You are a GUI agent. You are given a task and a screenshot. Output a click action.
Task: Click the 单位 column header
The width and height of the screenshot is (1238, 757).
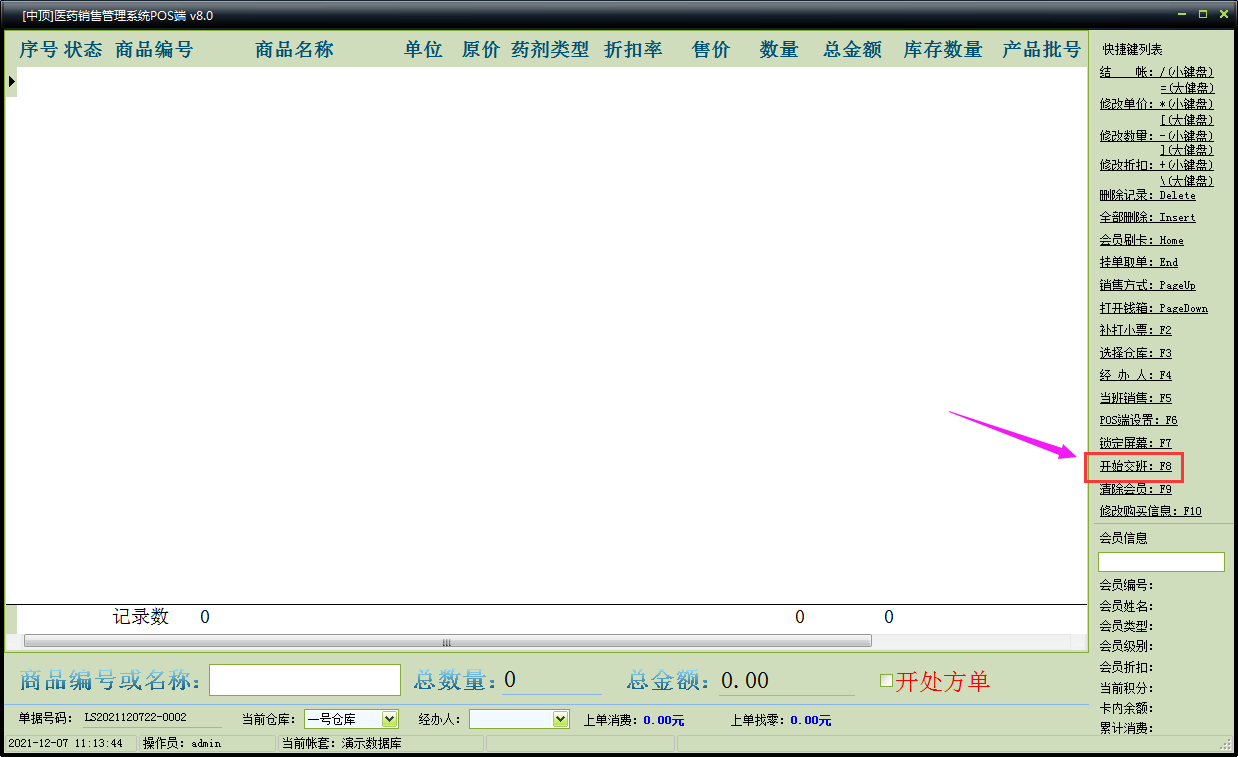point(423,50)
